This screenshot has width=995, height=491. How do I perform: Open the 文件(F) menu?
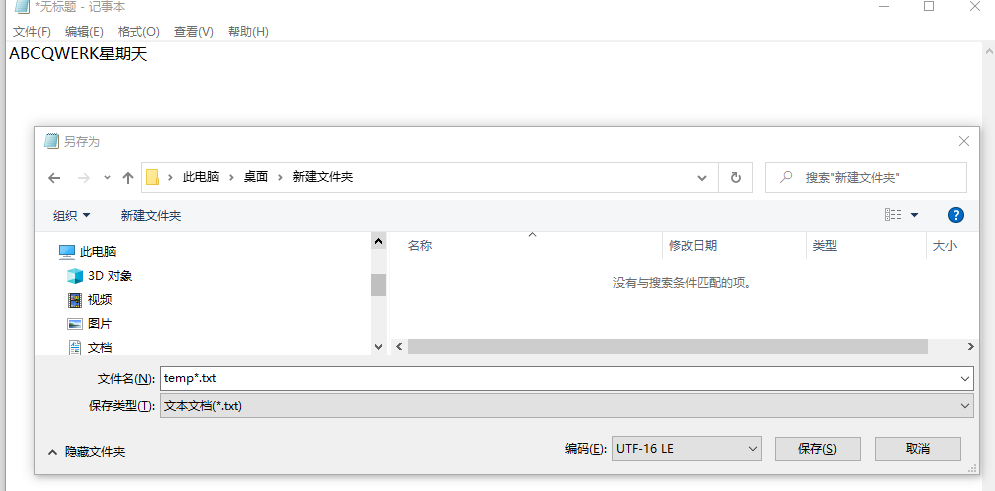32,32
